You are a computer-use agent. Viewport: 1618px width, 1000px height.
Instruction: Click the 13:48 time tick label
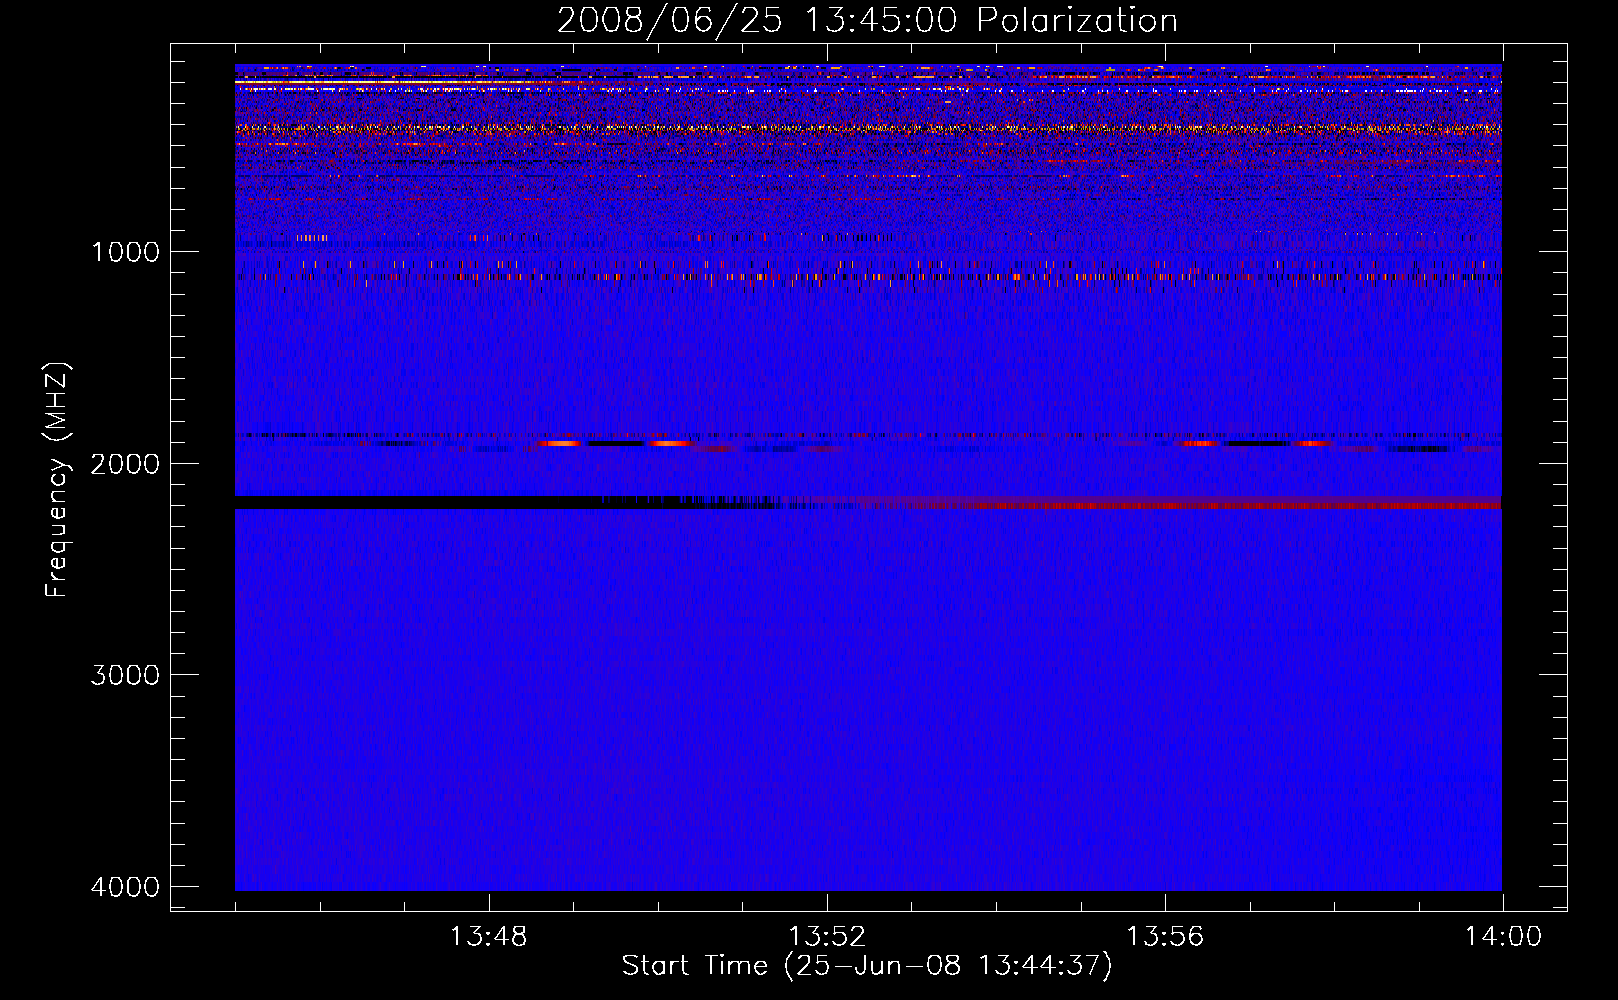(x=488, y=937)
